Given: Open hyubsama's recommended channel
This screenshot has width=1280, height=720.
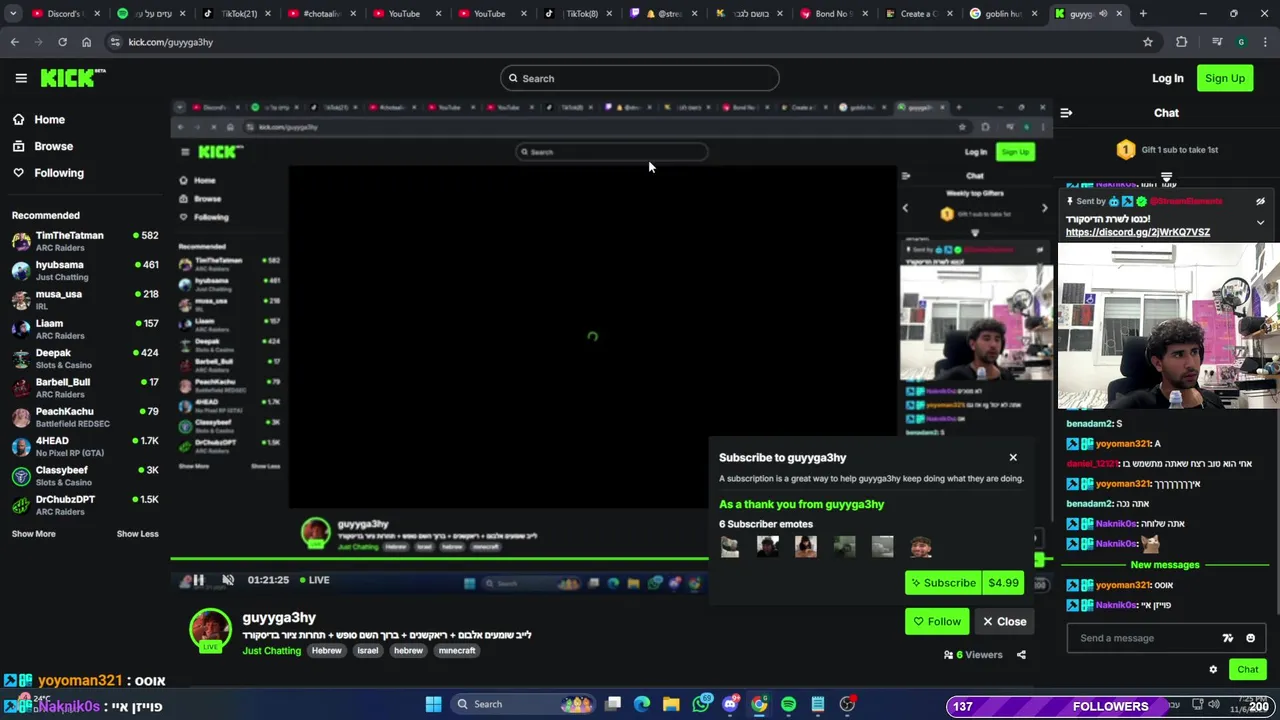Looking at the screenshot, I should [x=85, y=270].
